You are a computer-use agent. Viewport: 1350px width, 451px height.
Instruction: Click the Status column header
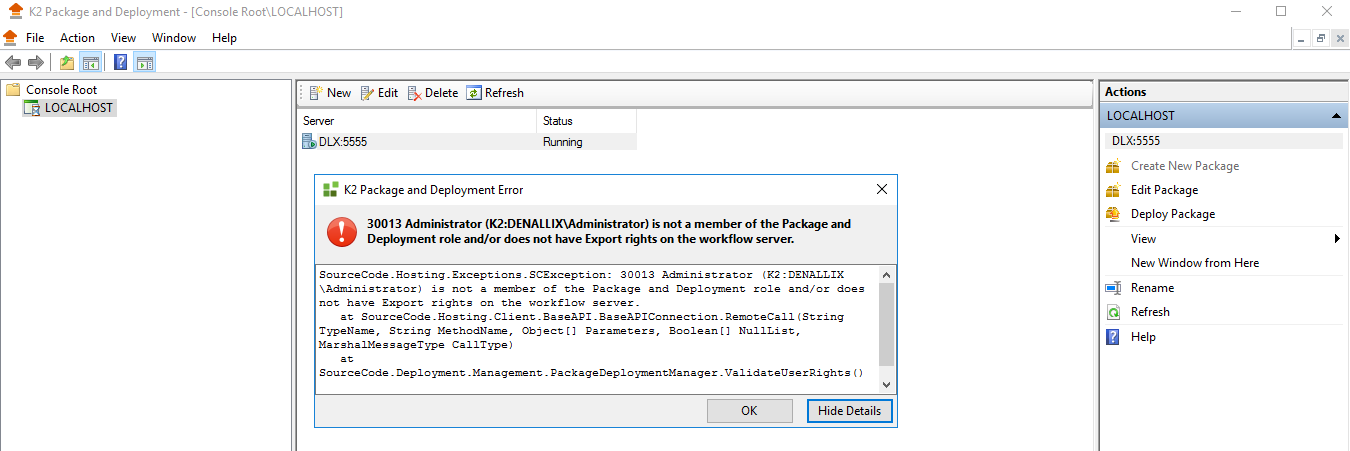click(x=586, y=121)
